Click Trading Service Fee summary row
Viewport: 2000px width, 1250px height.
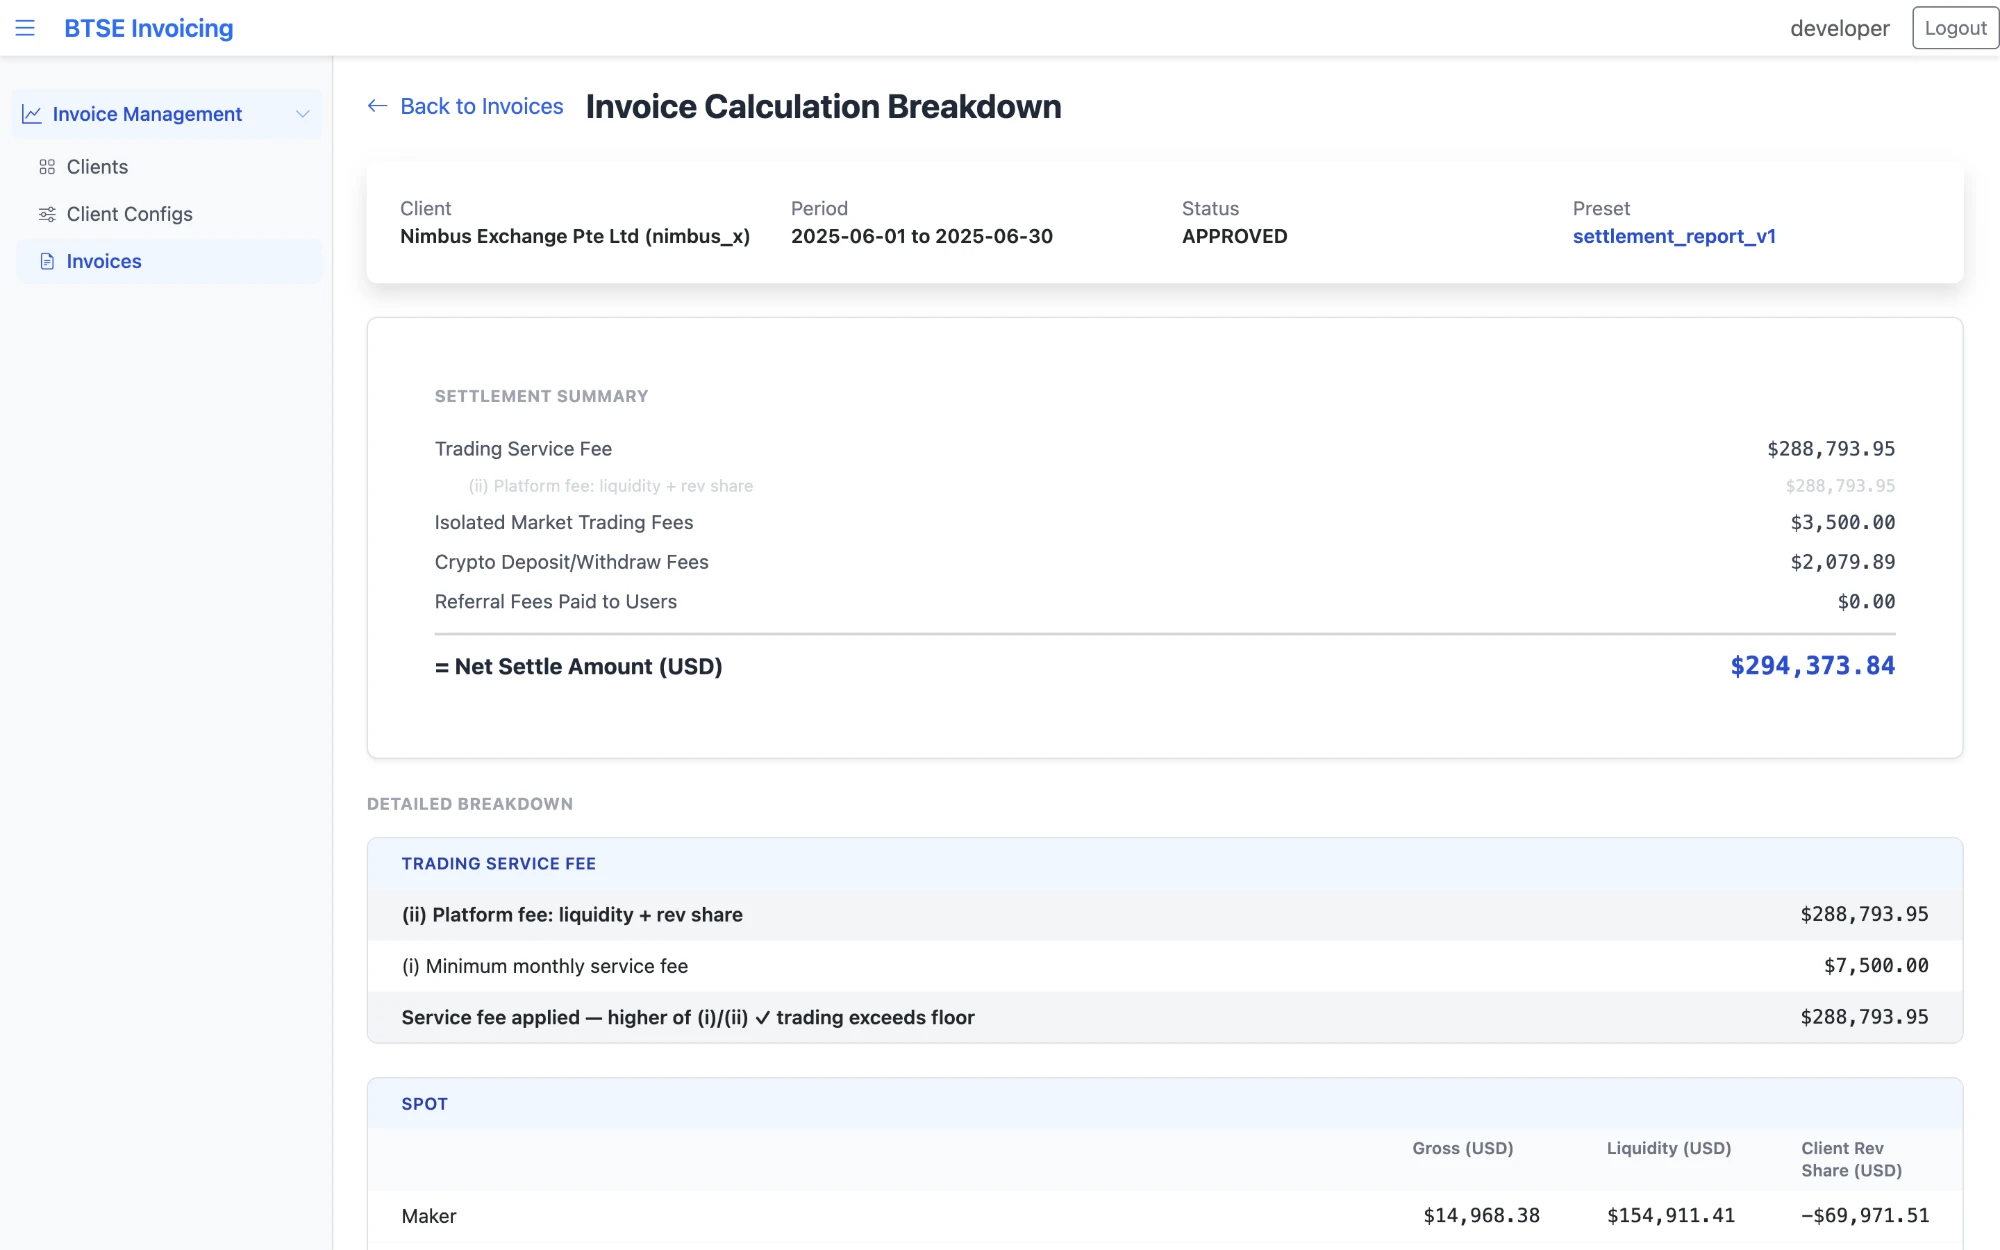[x=1165, y=449]
